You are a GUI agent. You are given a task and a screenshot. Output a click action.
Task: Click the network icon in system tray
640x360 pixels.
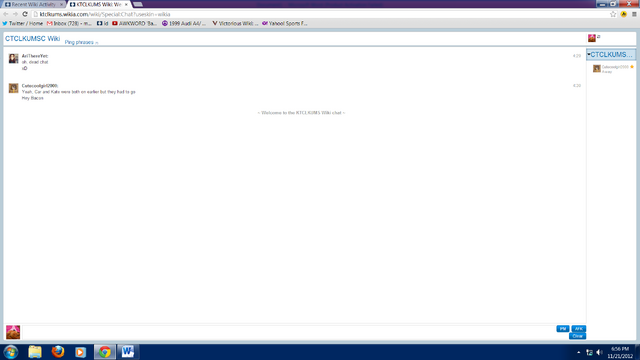click(x=589, y=352)
